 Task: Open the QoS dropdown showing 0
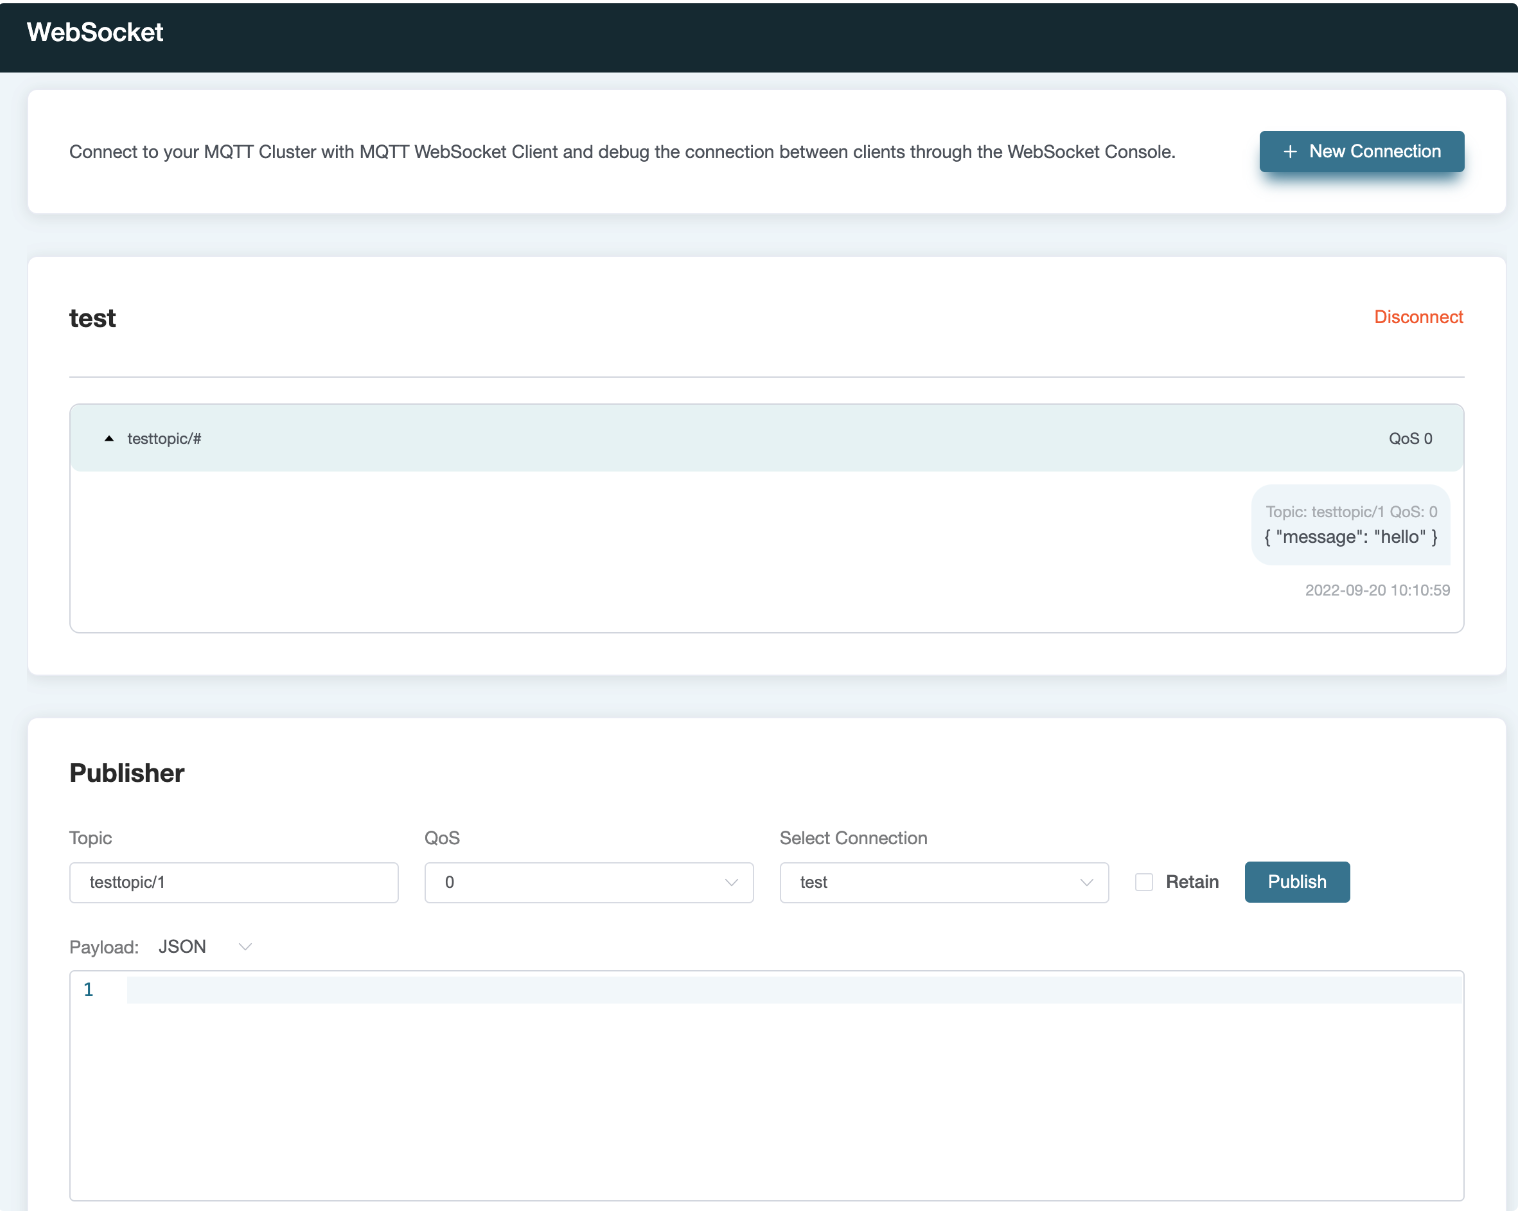(588, 883)
